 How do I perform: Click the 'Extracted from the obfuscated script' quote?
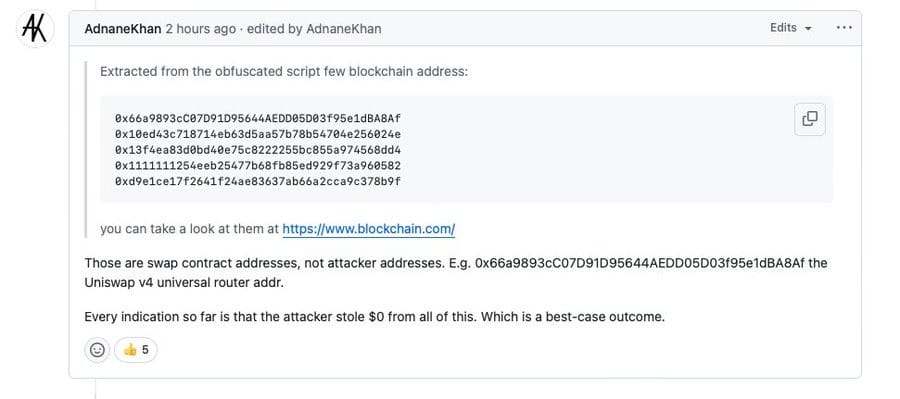[284, 72]
